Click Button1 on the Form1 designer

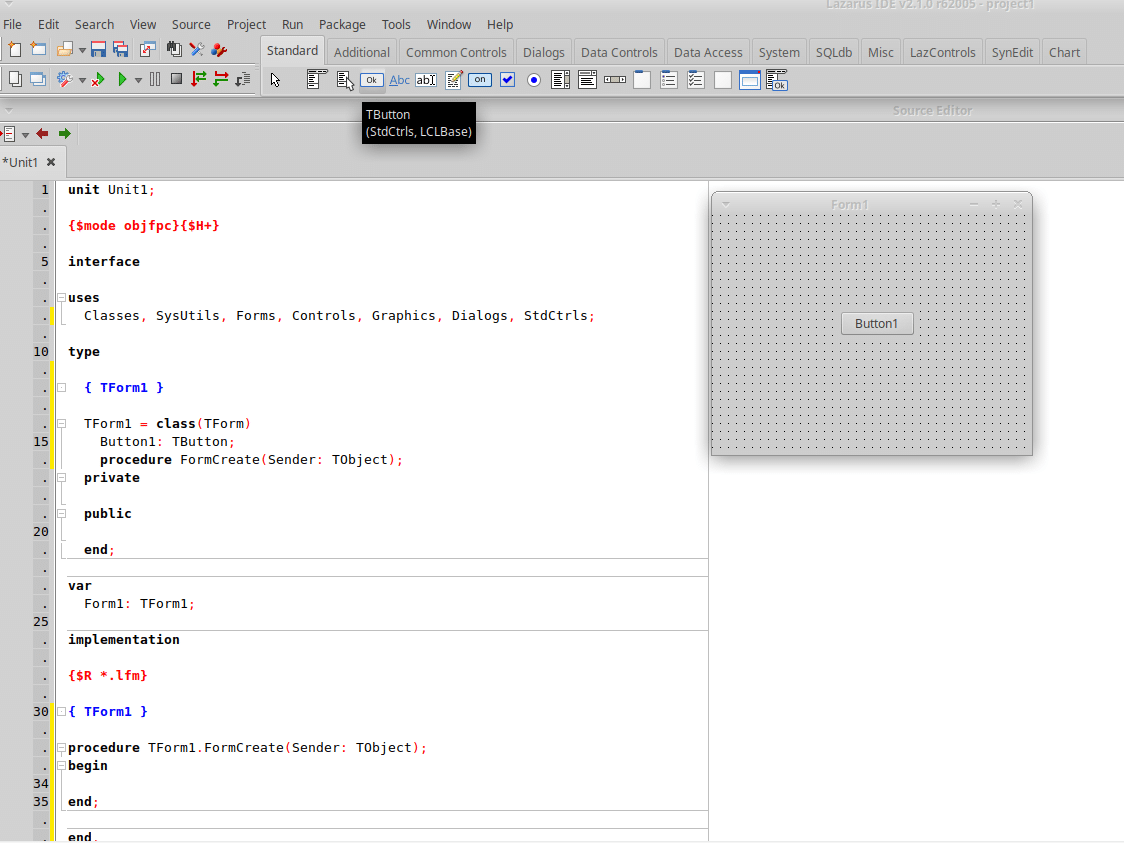click(x=876, y=324)
